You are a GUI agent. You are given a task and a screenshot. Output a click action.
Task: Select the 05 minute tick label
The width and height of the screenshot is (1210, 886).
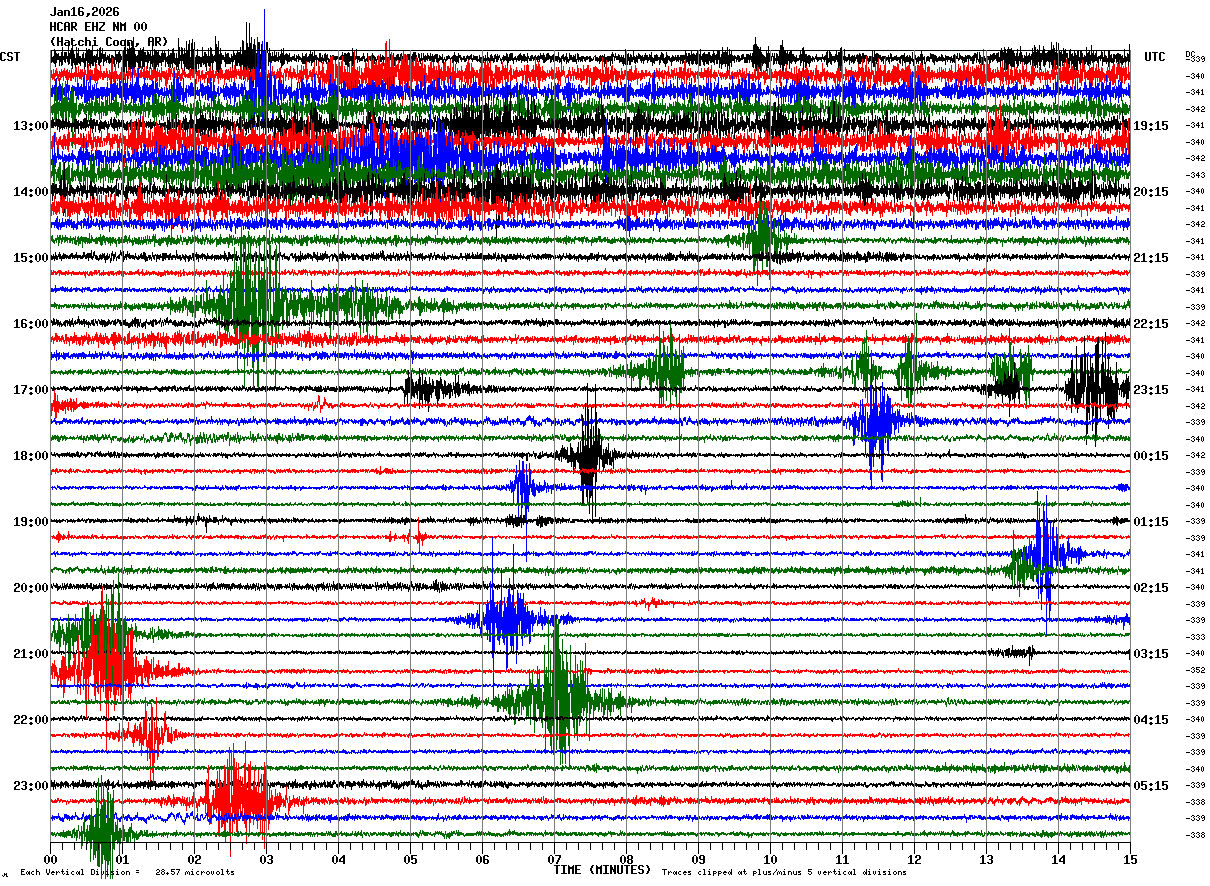click(x=410, y=860)
